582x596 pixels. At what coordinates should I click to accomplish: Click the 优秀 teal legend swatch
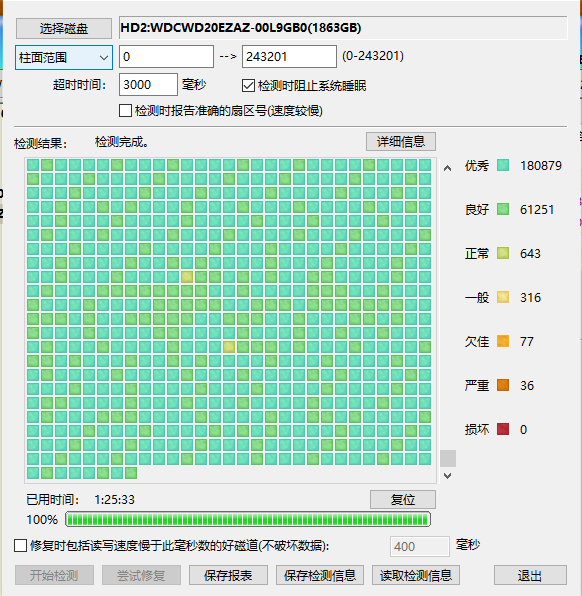pyautogui.click(x=503, y=165)
